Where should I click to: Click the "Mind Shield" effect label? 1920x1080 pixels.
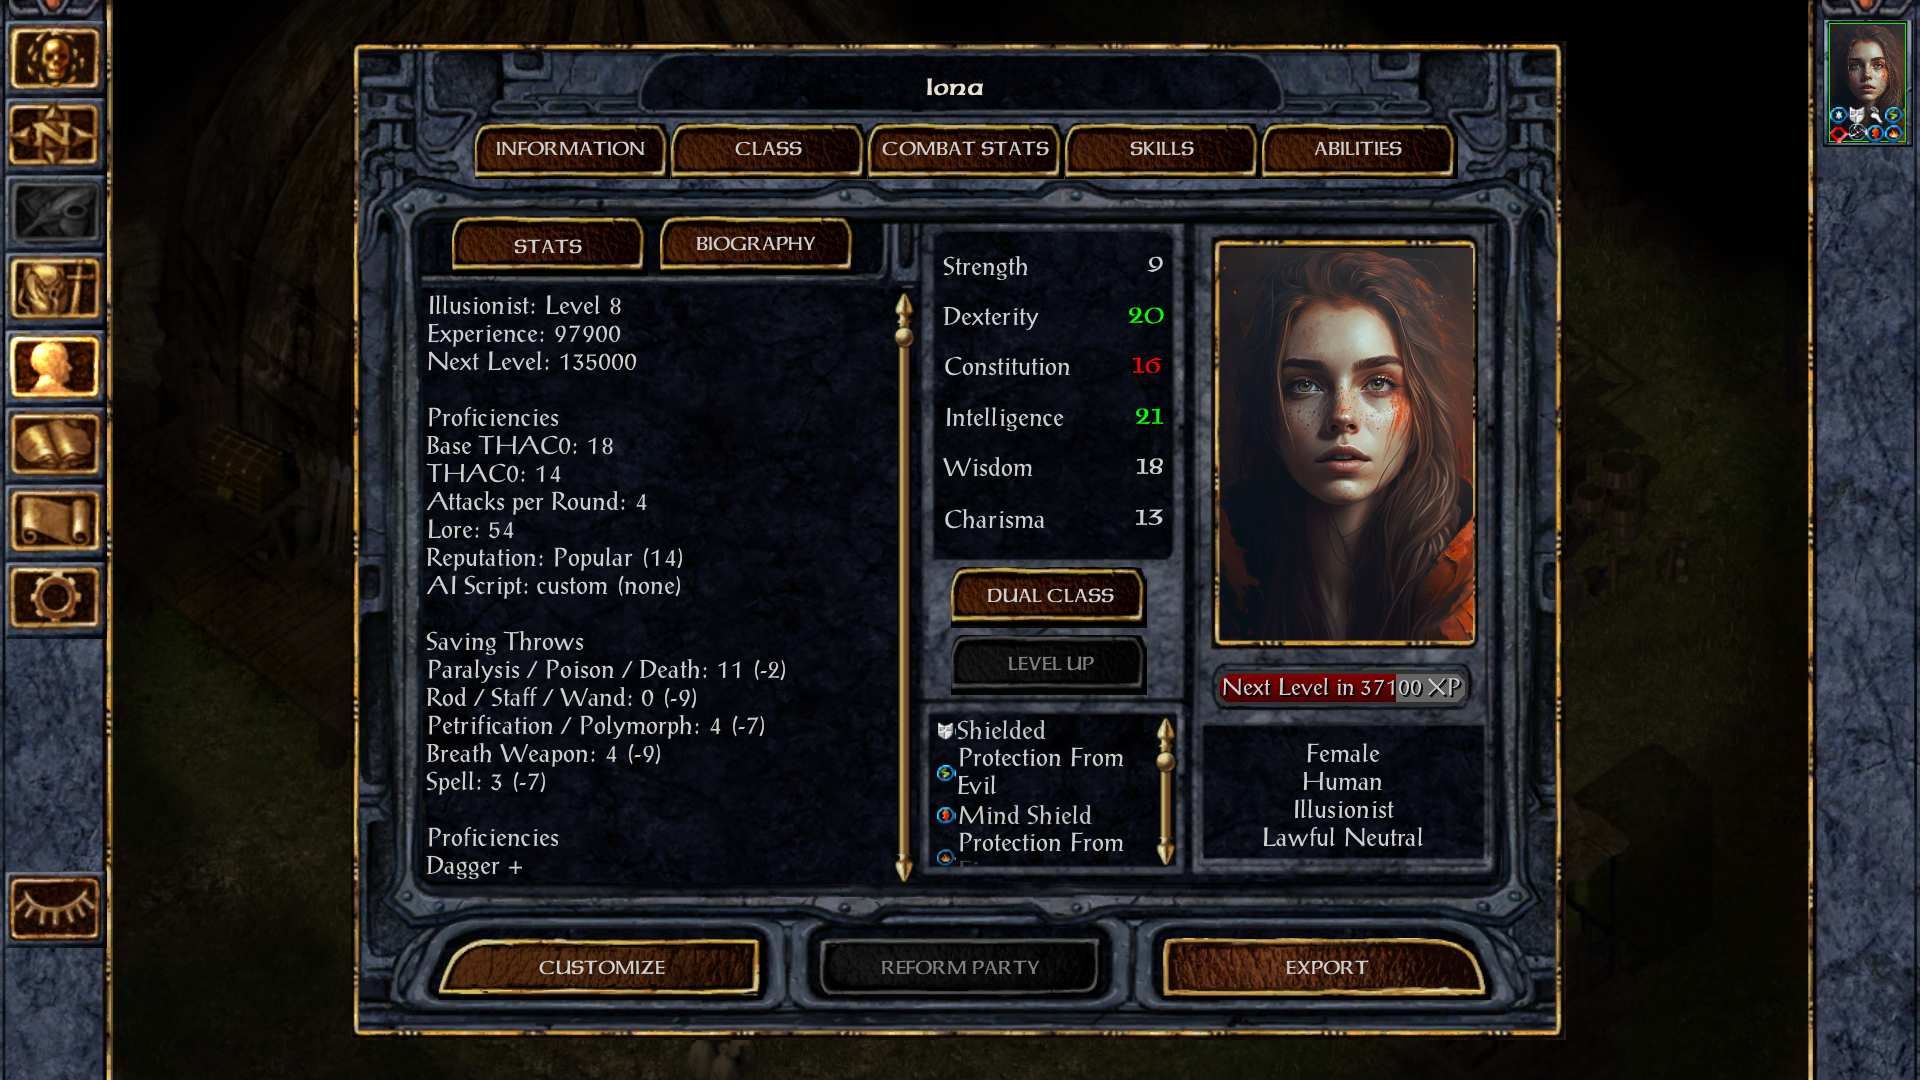[1025, 816]
